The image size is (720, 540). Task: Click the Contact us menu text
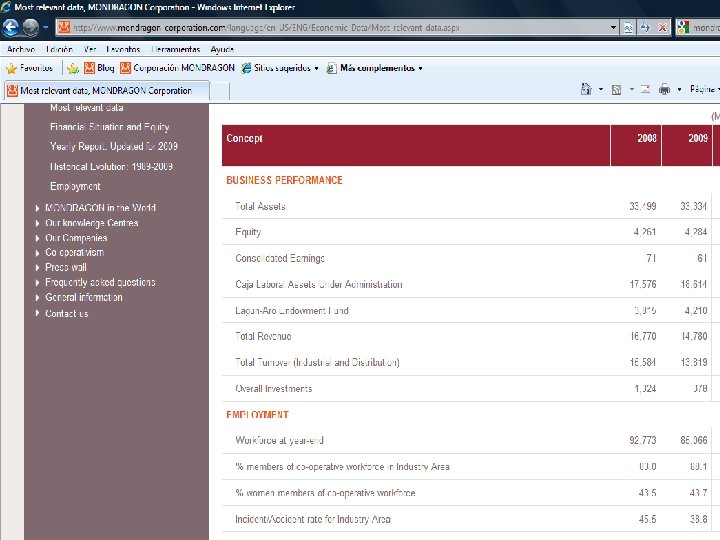[67, 314]
